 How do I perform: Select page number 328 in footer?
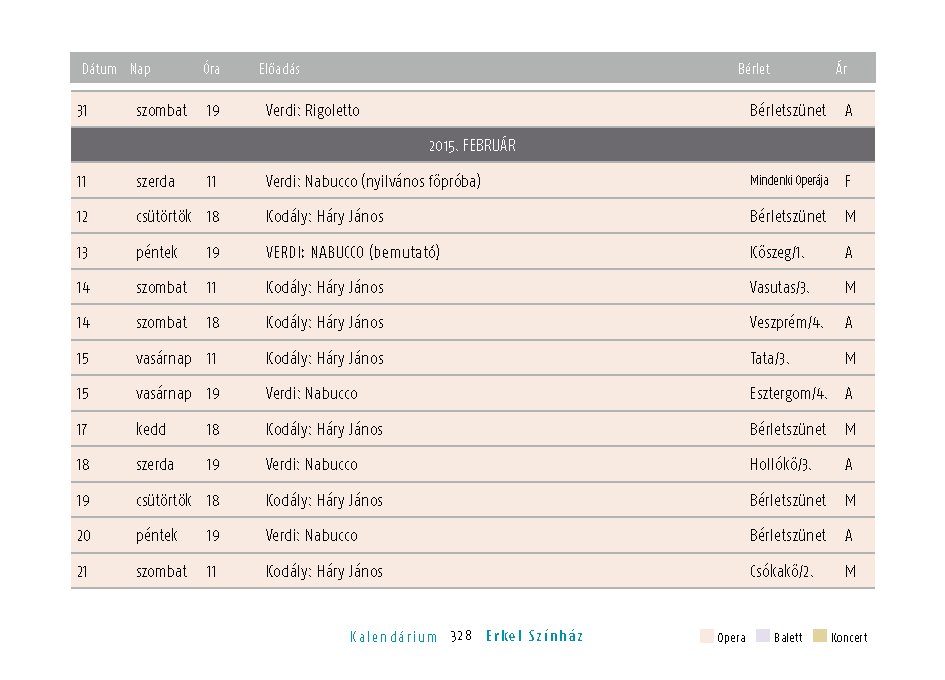point(461,636)
